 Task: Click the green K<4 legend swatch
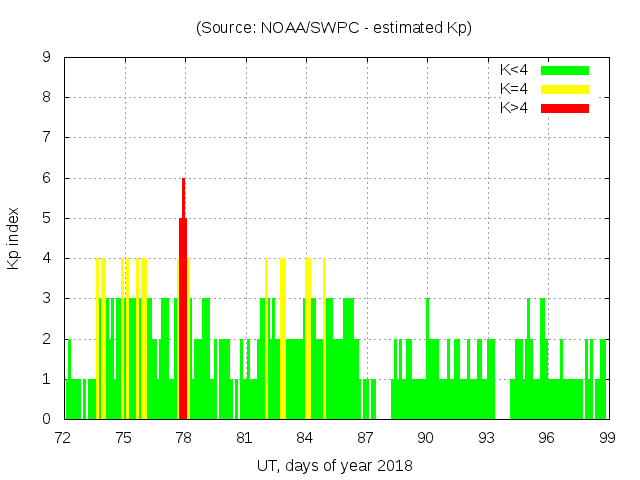(x=565, y=70)
